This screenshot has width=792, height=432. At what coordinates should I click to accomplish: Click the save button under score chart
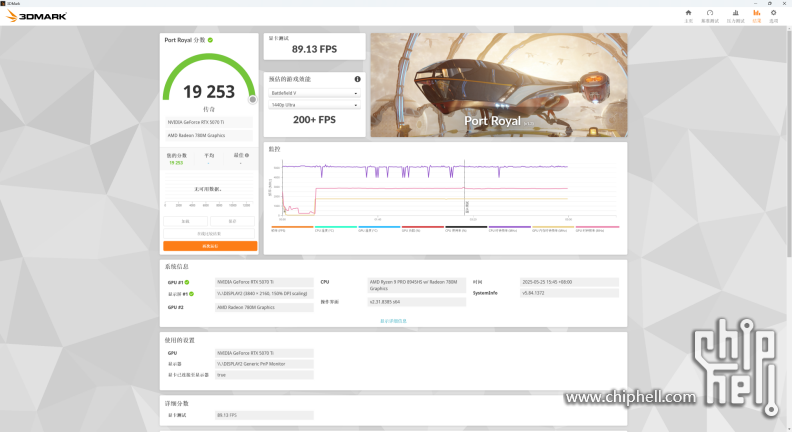pos(232,221)
